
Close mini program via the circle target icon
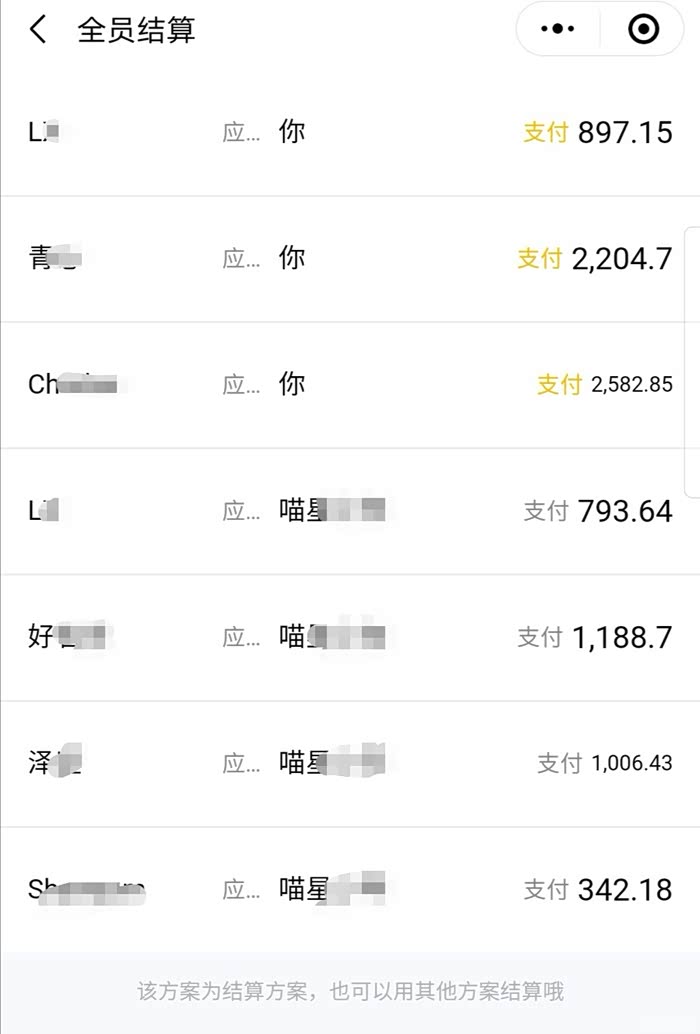point(643,30)
